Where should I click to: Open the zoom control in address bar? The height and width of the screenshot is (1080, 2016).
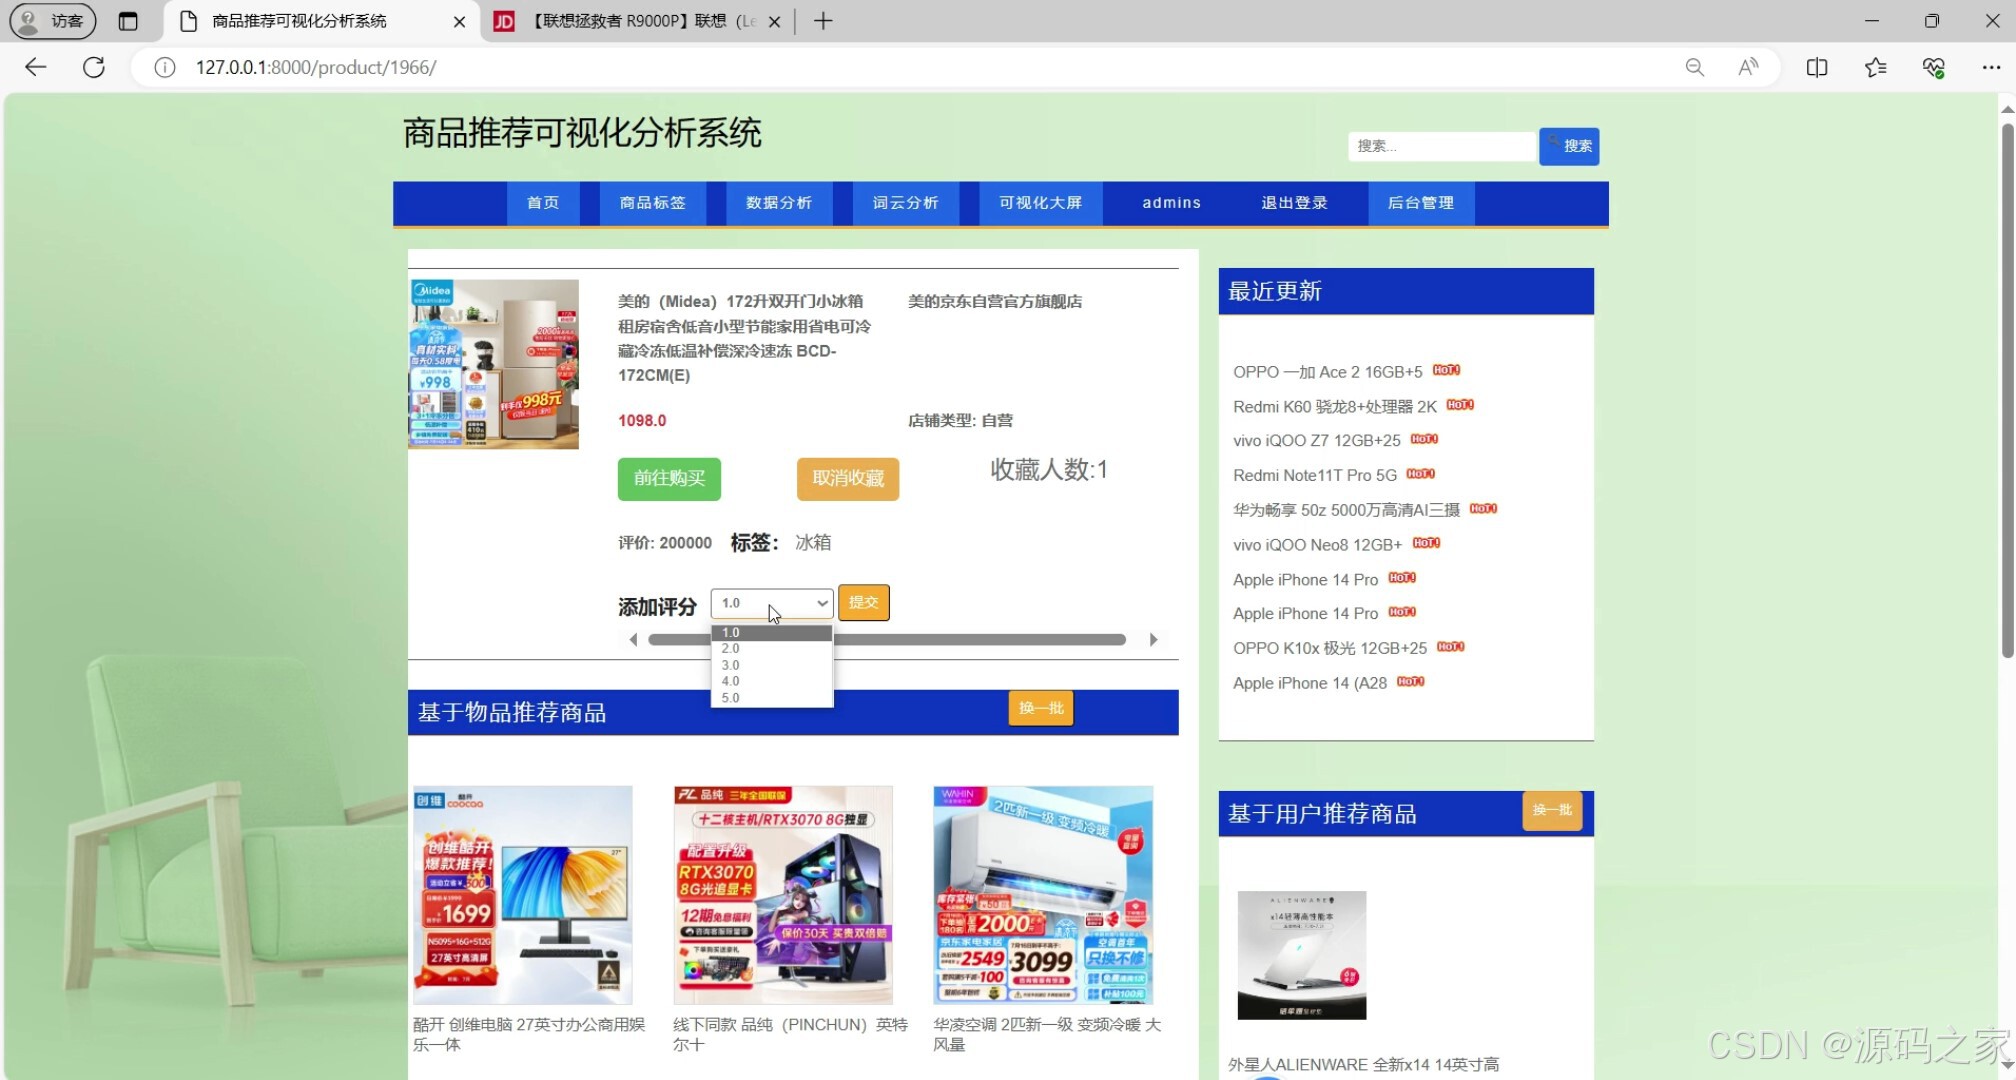pyautogui.click(x=1694, y=67)
